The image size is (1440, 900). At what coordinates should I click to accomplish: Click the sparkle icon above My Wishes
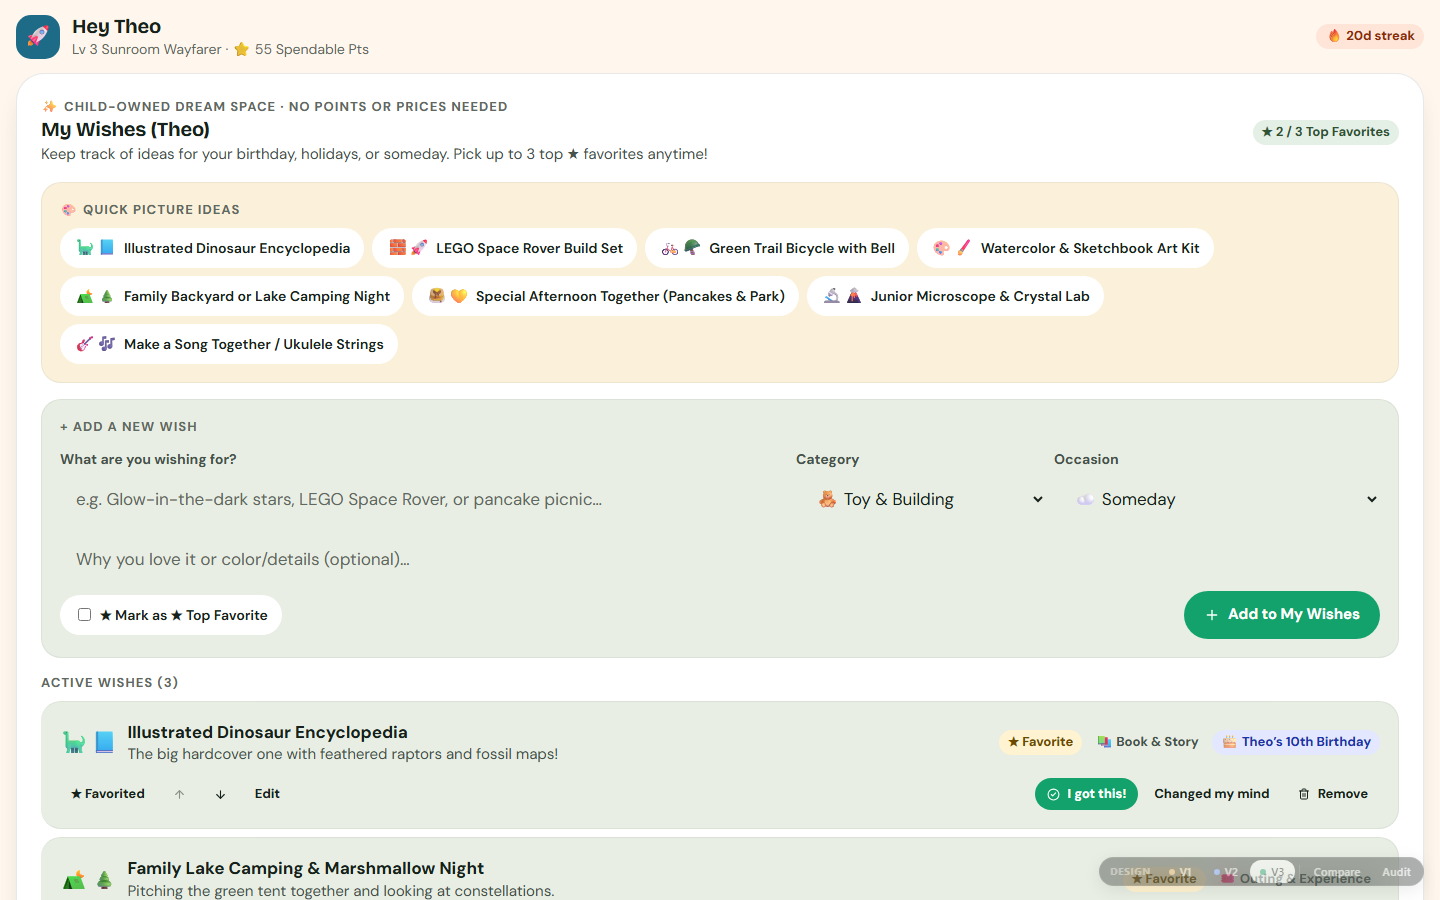tap(49, 106)
